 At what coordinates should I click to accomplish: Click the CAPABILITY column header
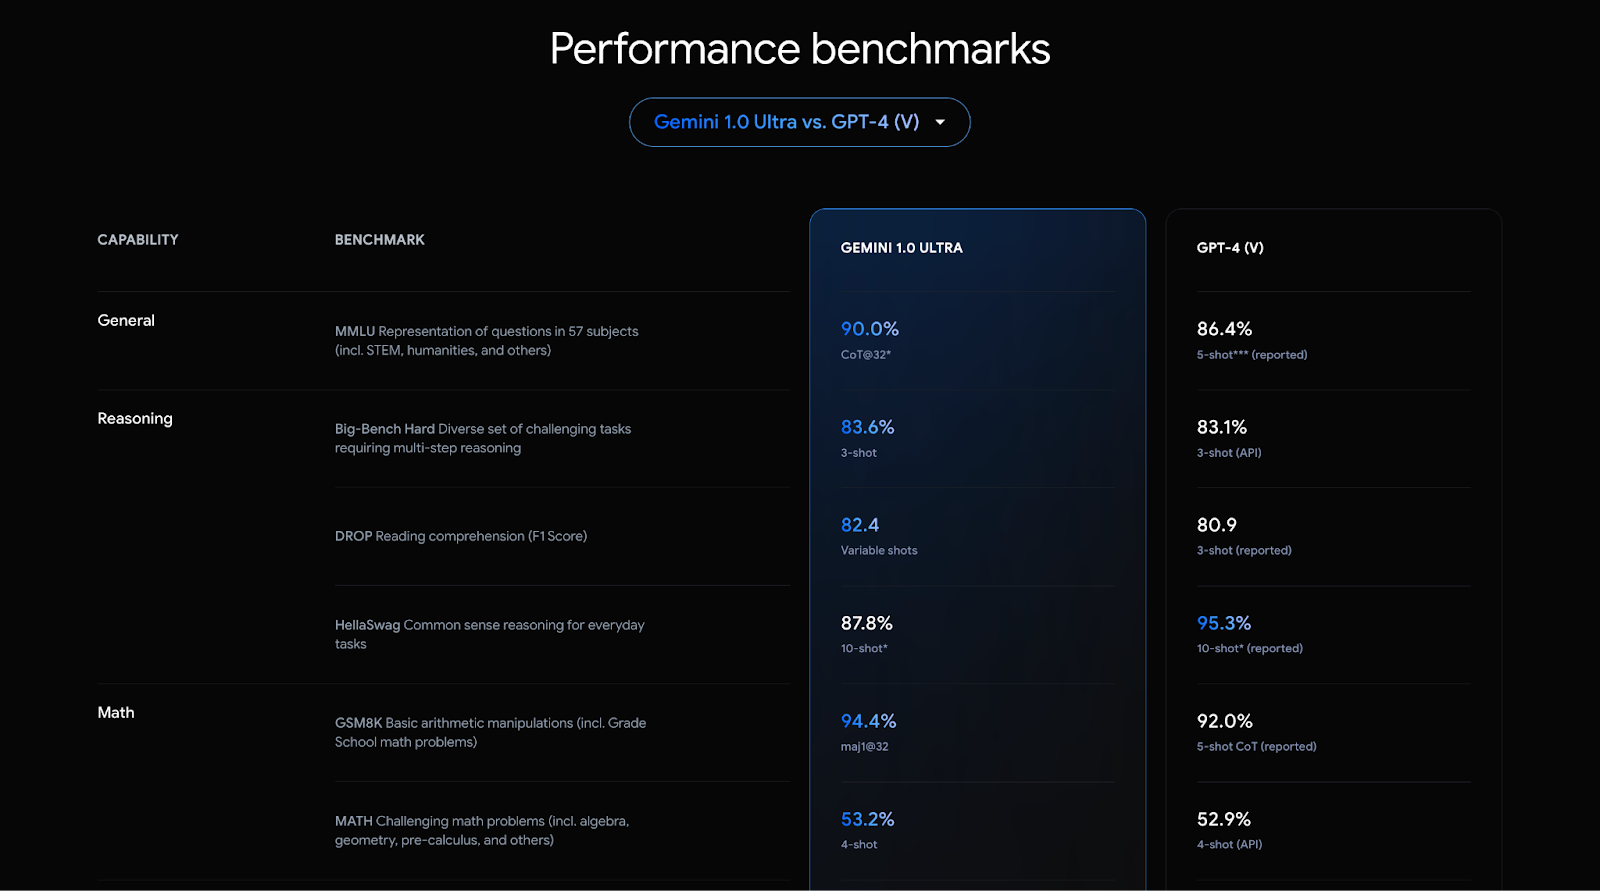[138, 240]
